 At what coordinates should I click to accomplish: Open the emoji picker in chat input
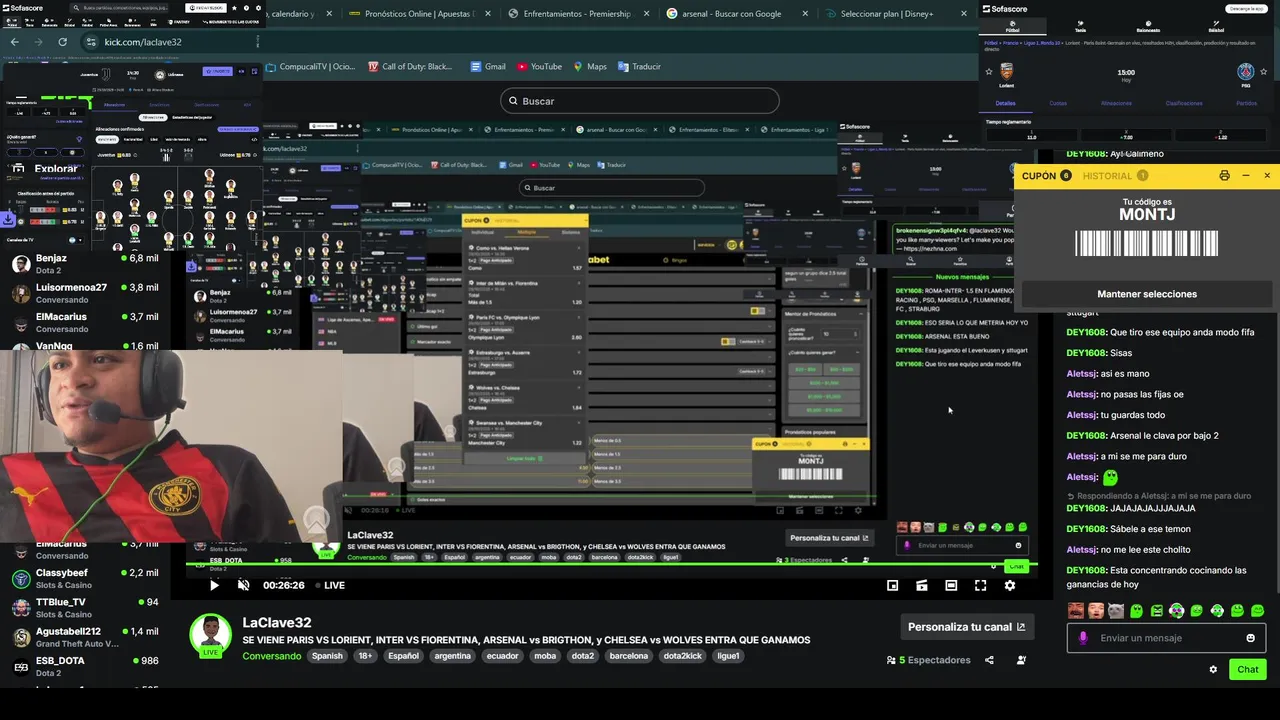(1250, 638)
